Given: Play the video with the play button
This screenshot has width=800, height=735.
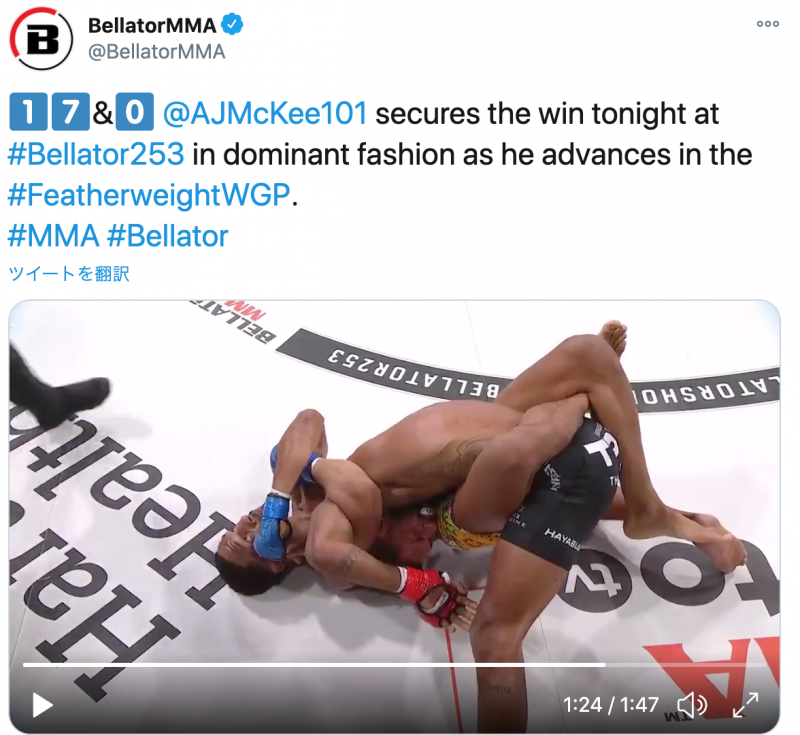Looking at the screenshot, I should point(42,705).
